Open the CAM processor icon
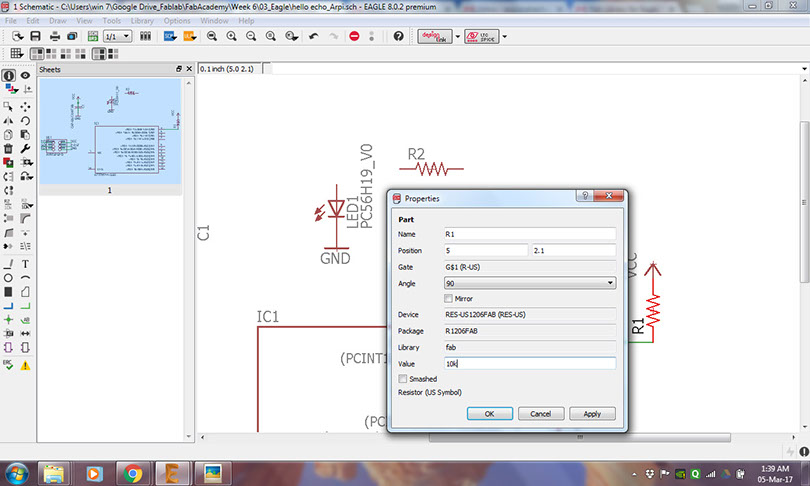Image resolution: width=810 pixels, height=486 pixels. tap(72, 36)
